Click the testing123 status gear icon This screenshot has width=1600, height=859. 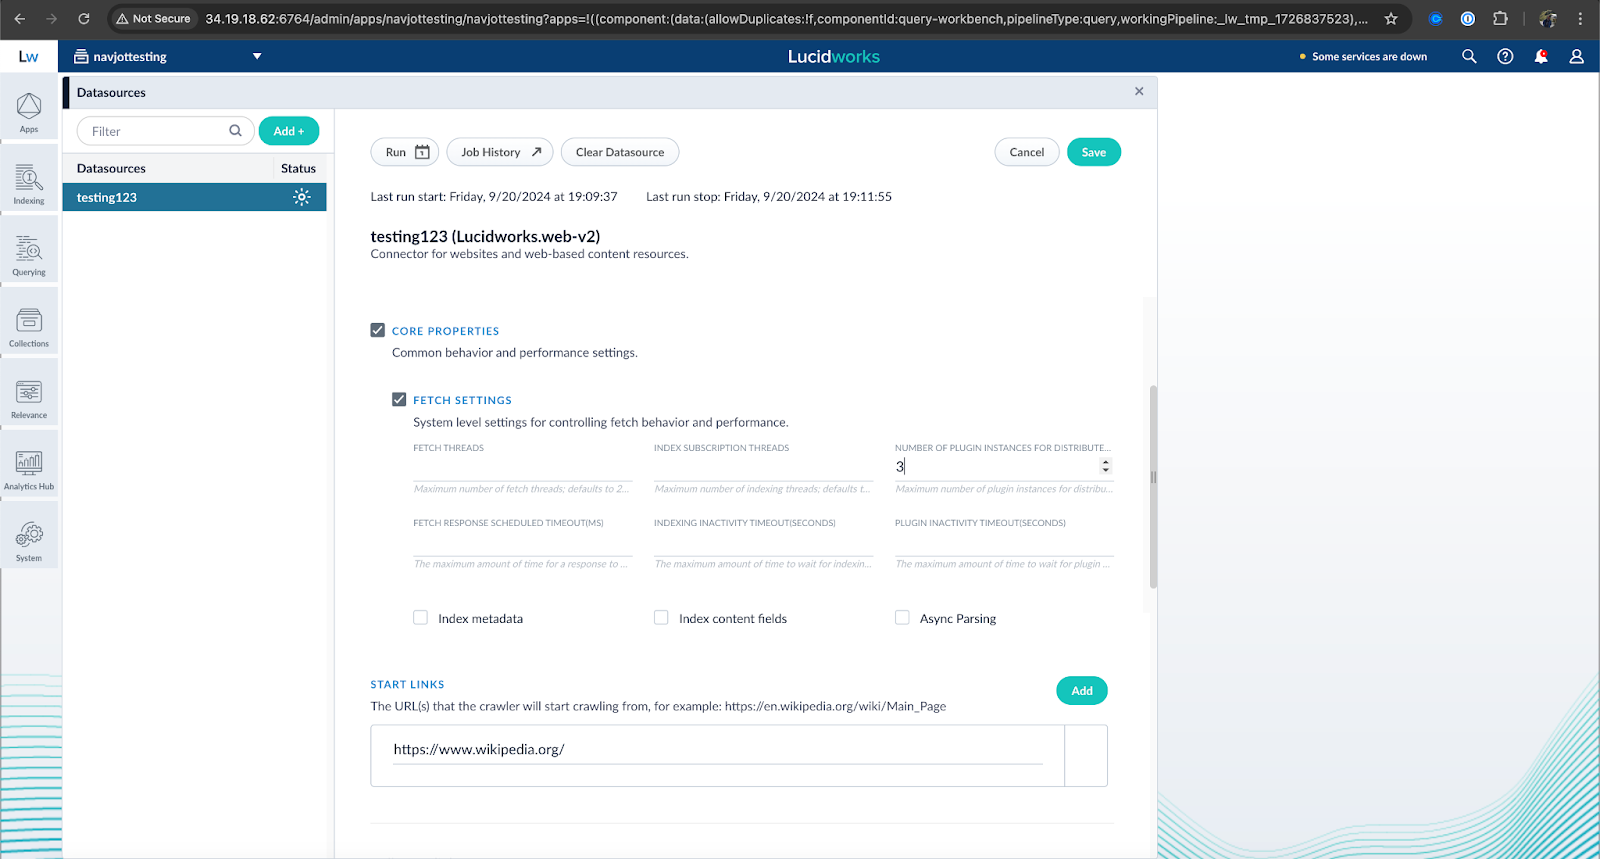click(301, 197)
